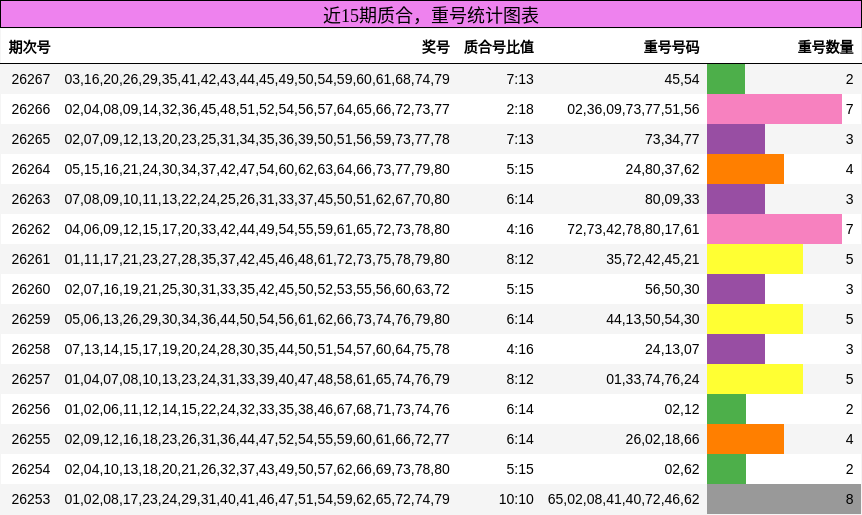Select period number 26260
Image resolution: width=862 pixels, height=515 pixels.
pyautogui.click(x=31, y=289)
